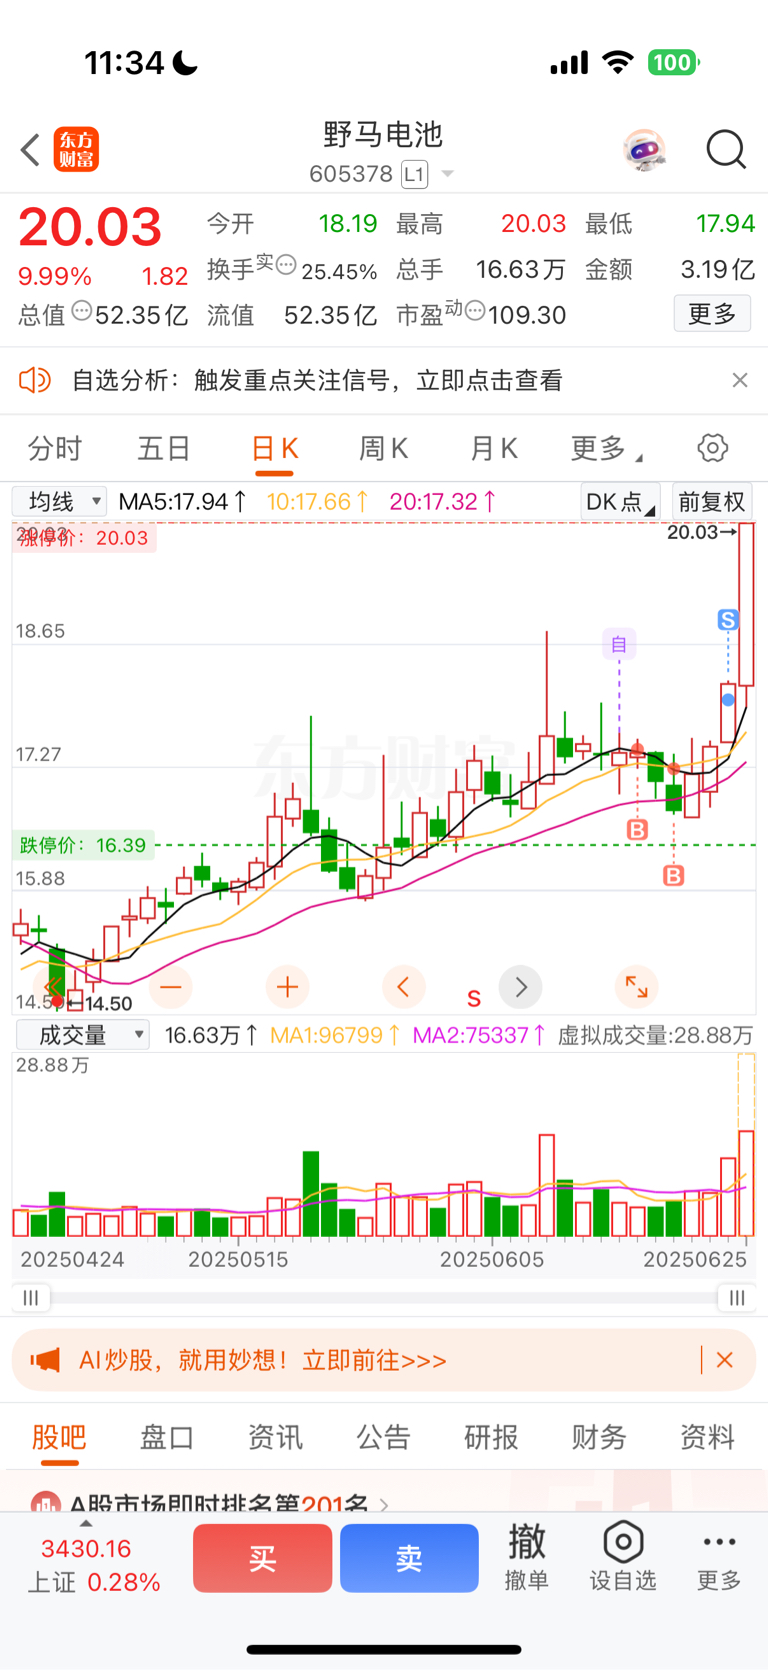Select 财务 tab
This screenshot has width=768, height=1670.
tap(599, 1438)
